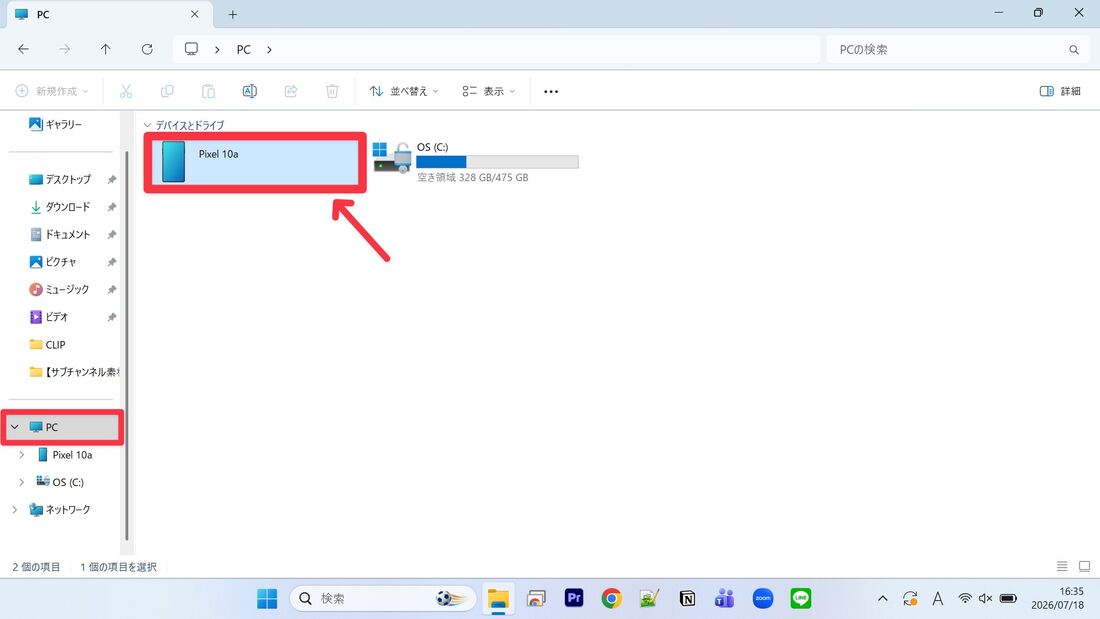
Task: Click the OS (C:) storage usage bar
Action: coord(497,162)
